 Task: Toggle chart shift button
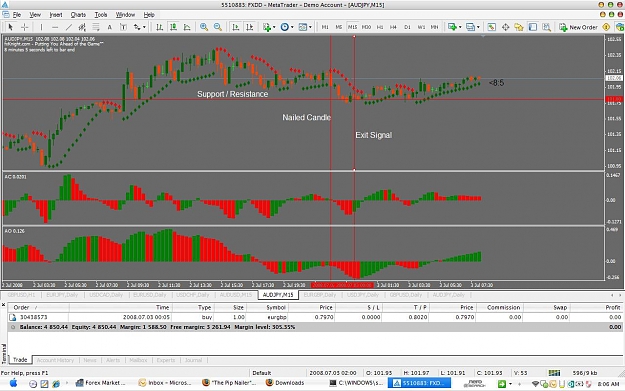click(x=250, y=27)
